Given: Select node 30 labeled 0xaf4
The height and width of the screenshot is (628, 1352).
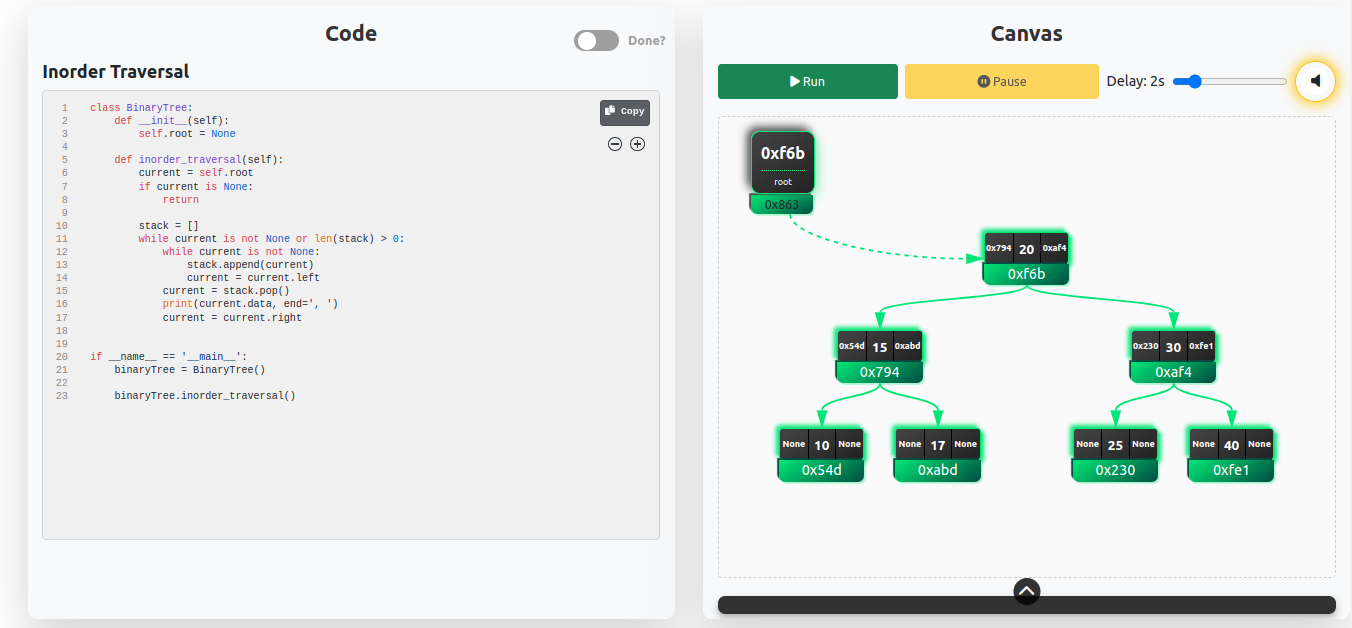Looking at the screenshot, I should [x=1172, y=356].
